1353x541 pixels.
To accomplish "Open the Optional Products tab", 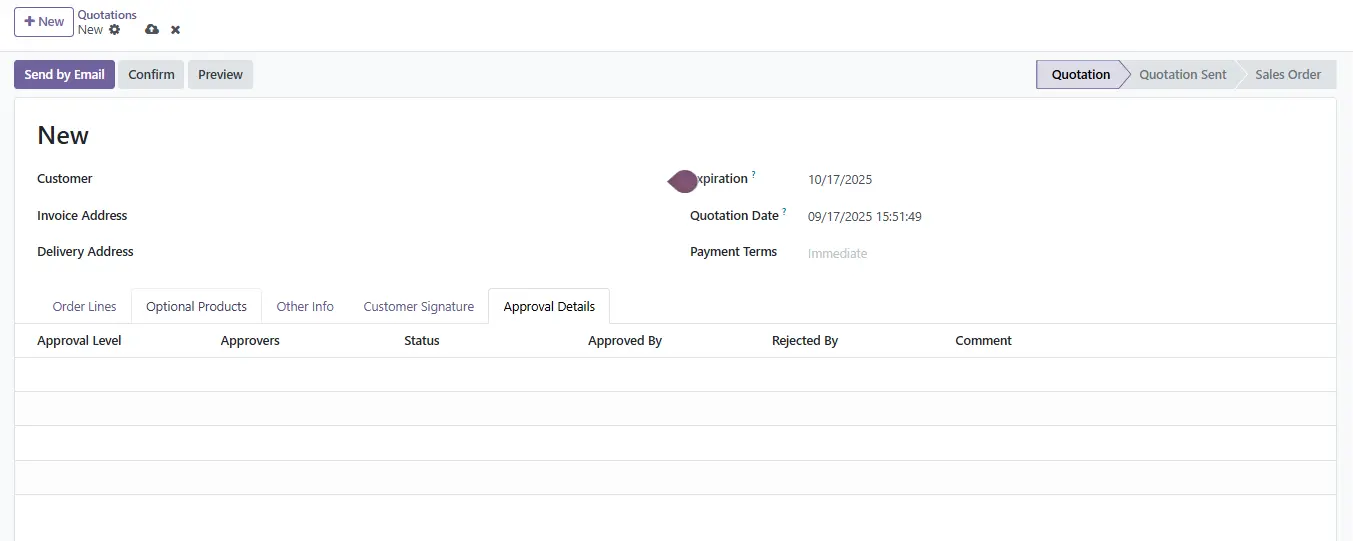I will [196, 307].
